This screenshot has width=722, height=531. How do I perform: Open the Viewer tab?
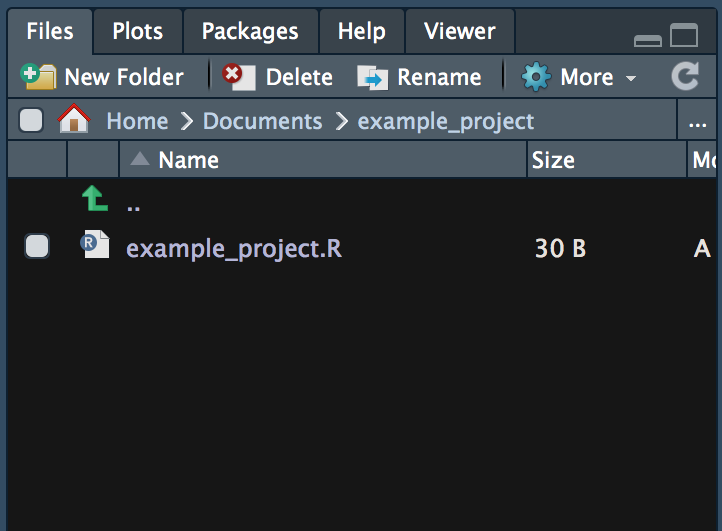coord(460,31)
